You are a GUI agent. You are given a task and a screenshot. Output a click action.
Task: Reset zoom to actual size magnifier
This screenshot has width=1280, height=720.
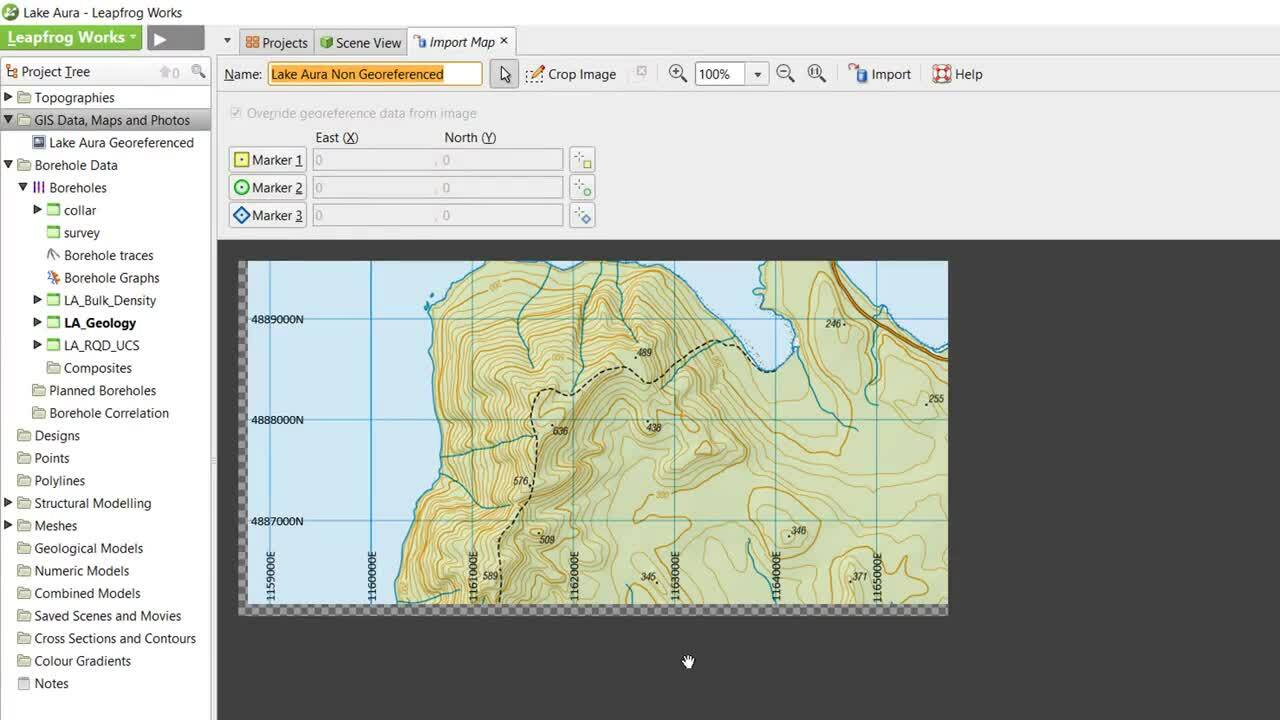click(x=816, y=73)
